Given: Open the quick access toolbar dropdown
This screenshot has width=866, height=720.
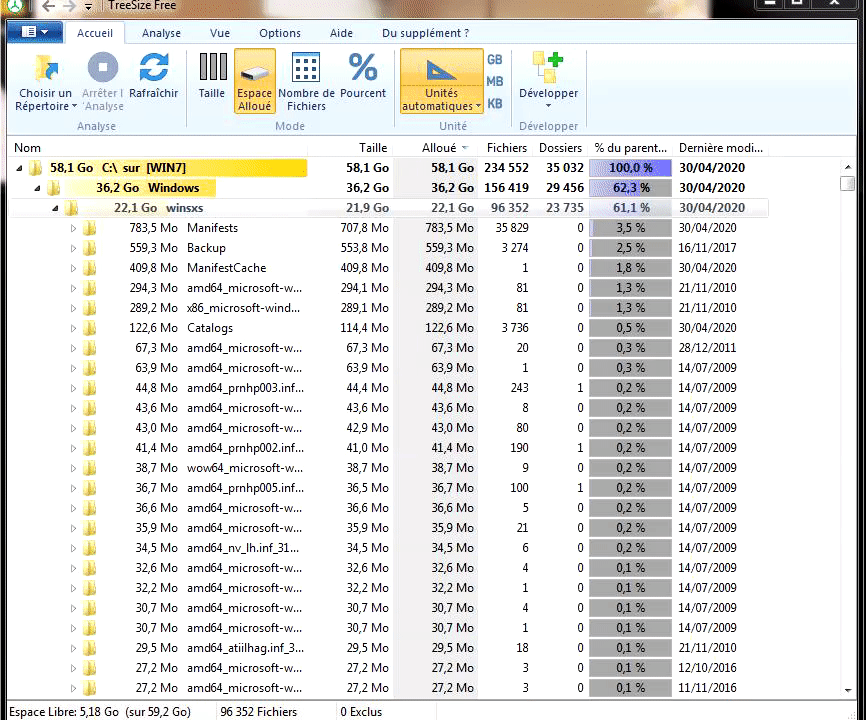Looking at the screenshot, I should coord(88,7).
